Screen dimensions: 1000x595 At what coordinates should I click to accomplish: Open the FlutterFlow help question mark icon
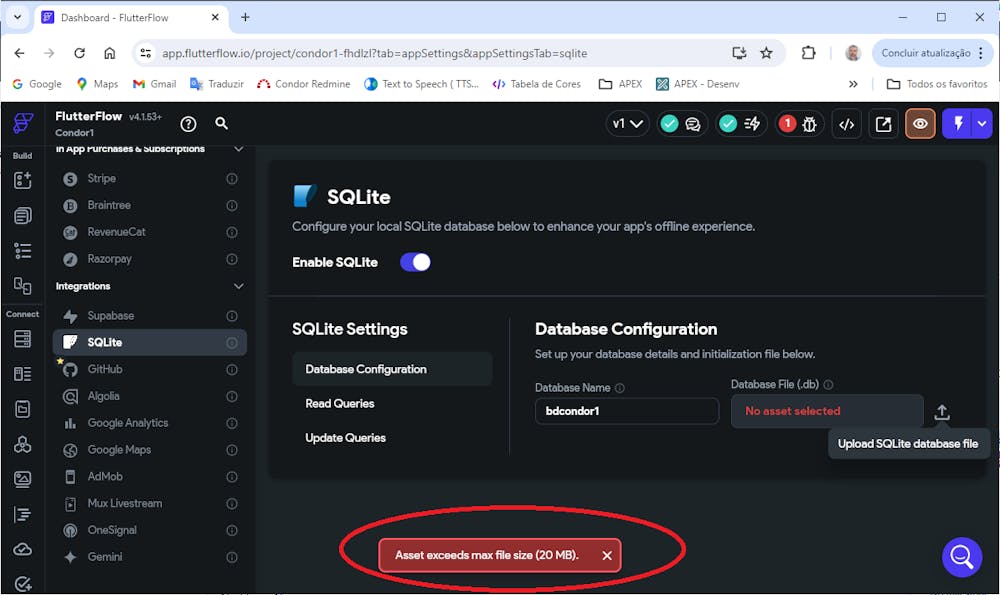(188, 124)
